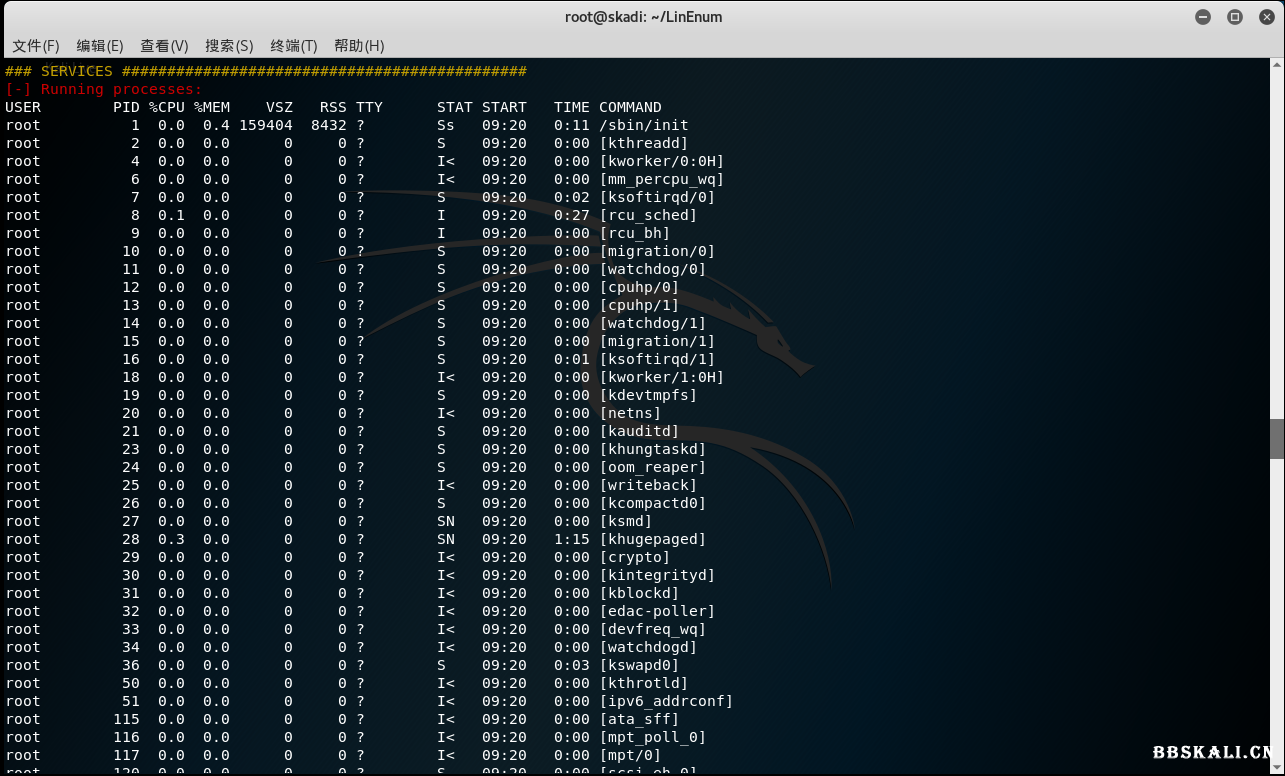Close the terminal window
The width and height of the screenshot is (1285, 776).
pos(1266,17)
